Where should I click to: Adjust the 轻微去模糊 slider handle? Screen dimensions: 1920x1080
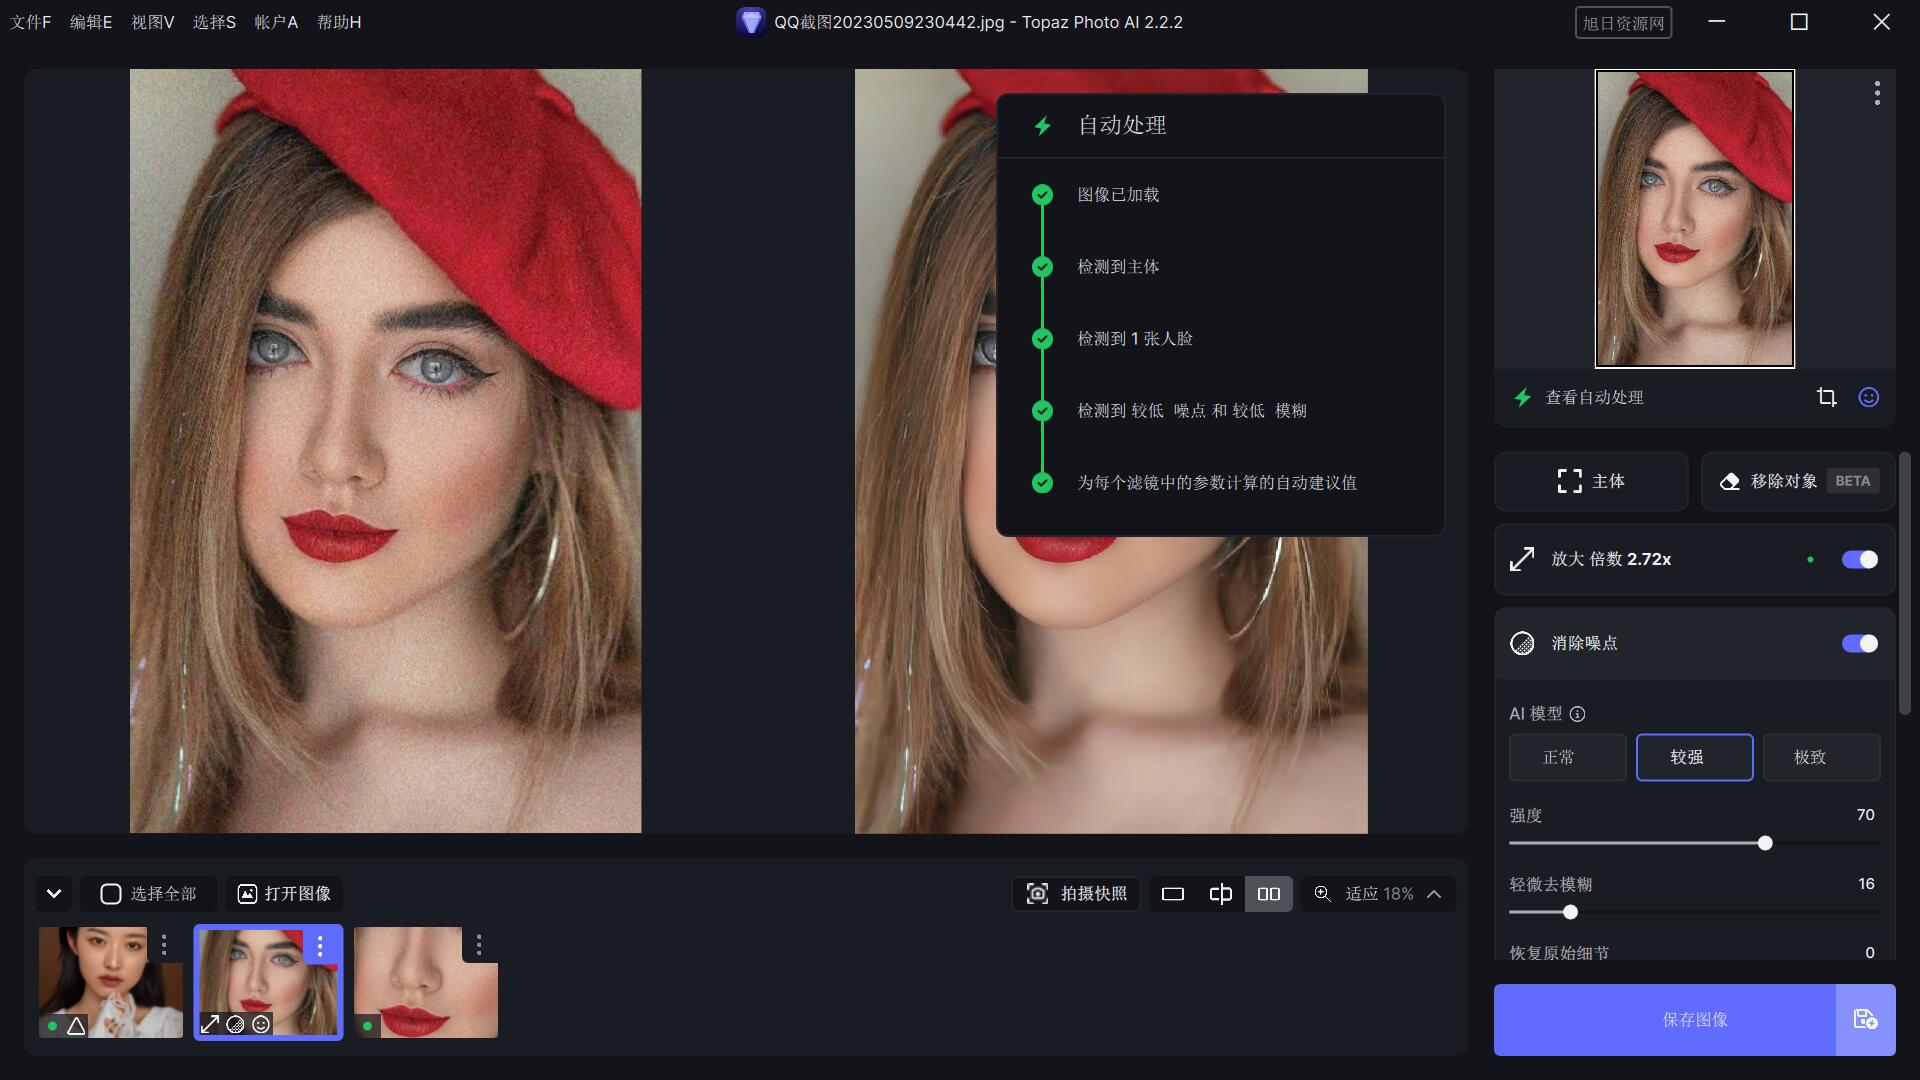tap(1570, 912)
